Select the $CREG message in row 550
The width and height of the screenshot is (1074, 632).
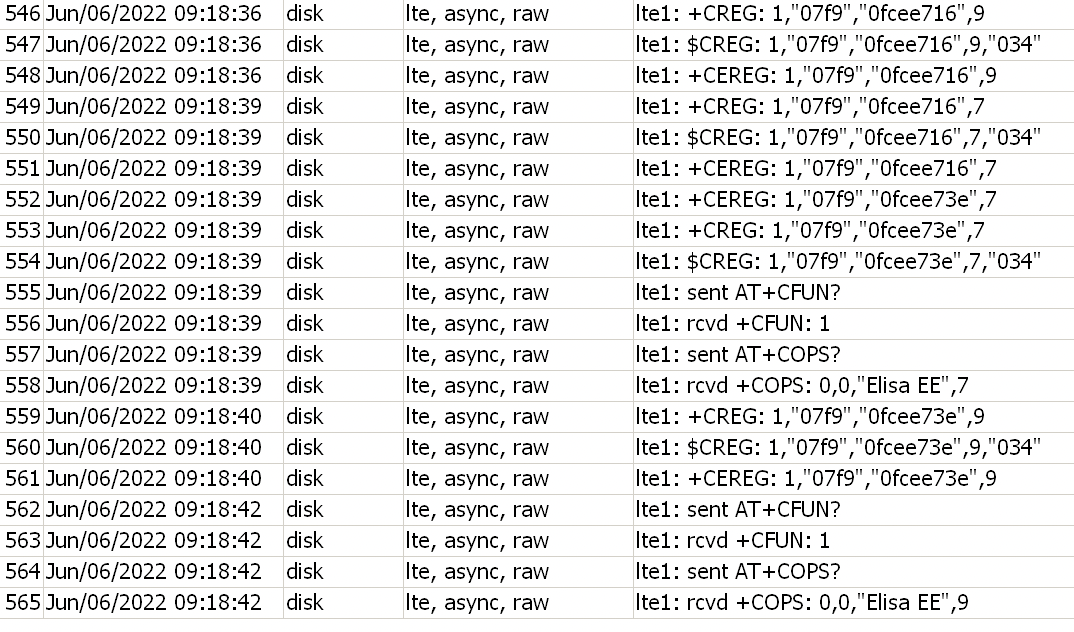click(x=840, y=138)
